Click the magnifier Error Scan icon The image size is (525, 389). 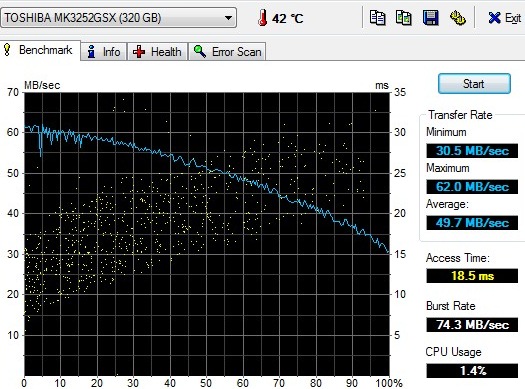pyautogui.click(x=200, y=52)
